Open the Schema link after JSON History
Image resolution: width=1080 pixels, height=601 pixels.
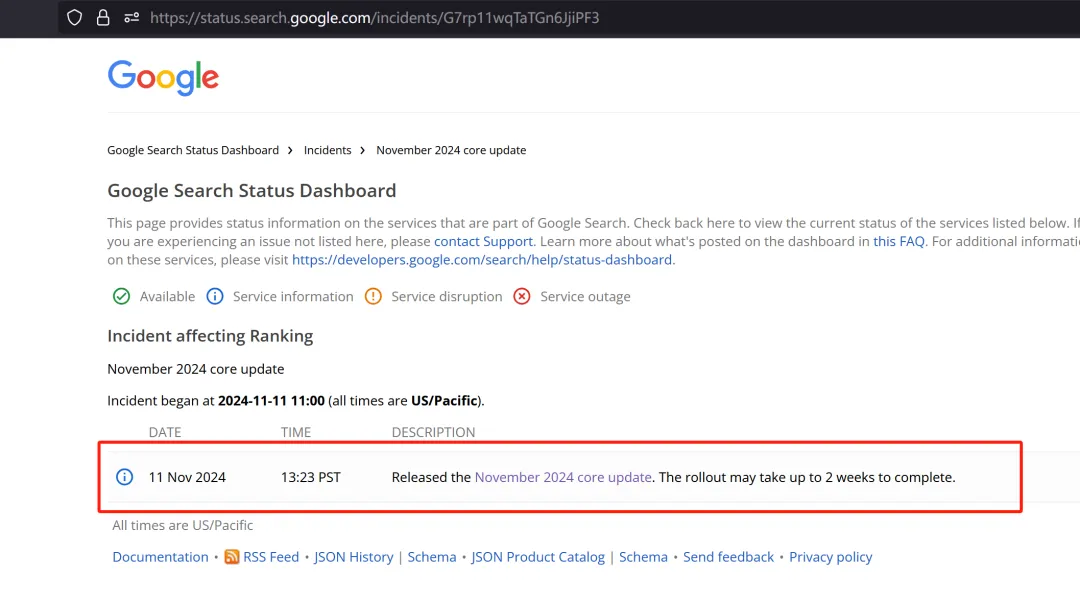click(432, 557)
